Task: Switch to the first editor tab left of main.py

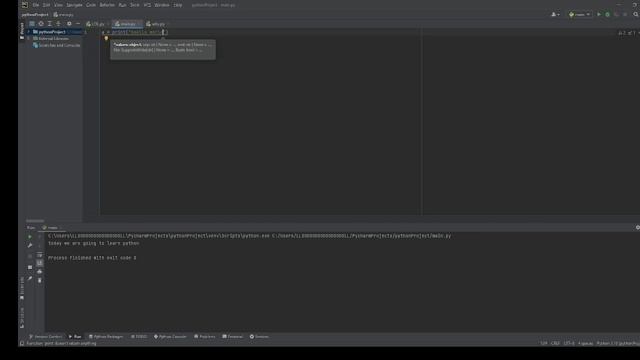Action: tap(96, 24)
